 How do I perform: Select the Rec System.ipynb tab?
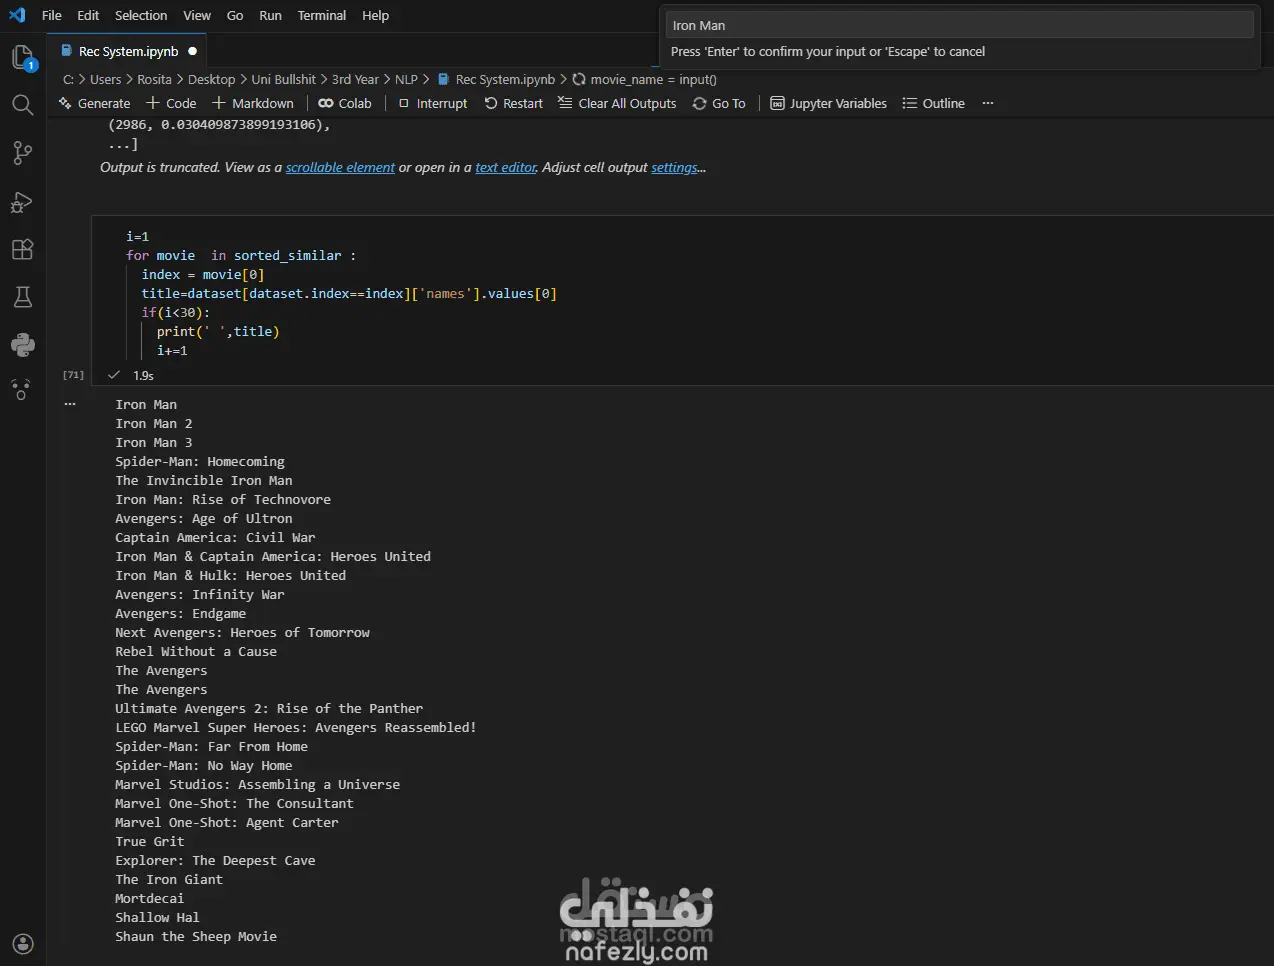coord(128,51)
